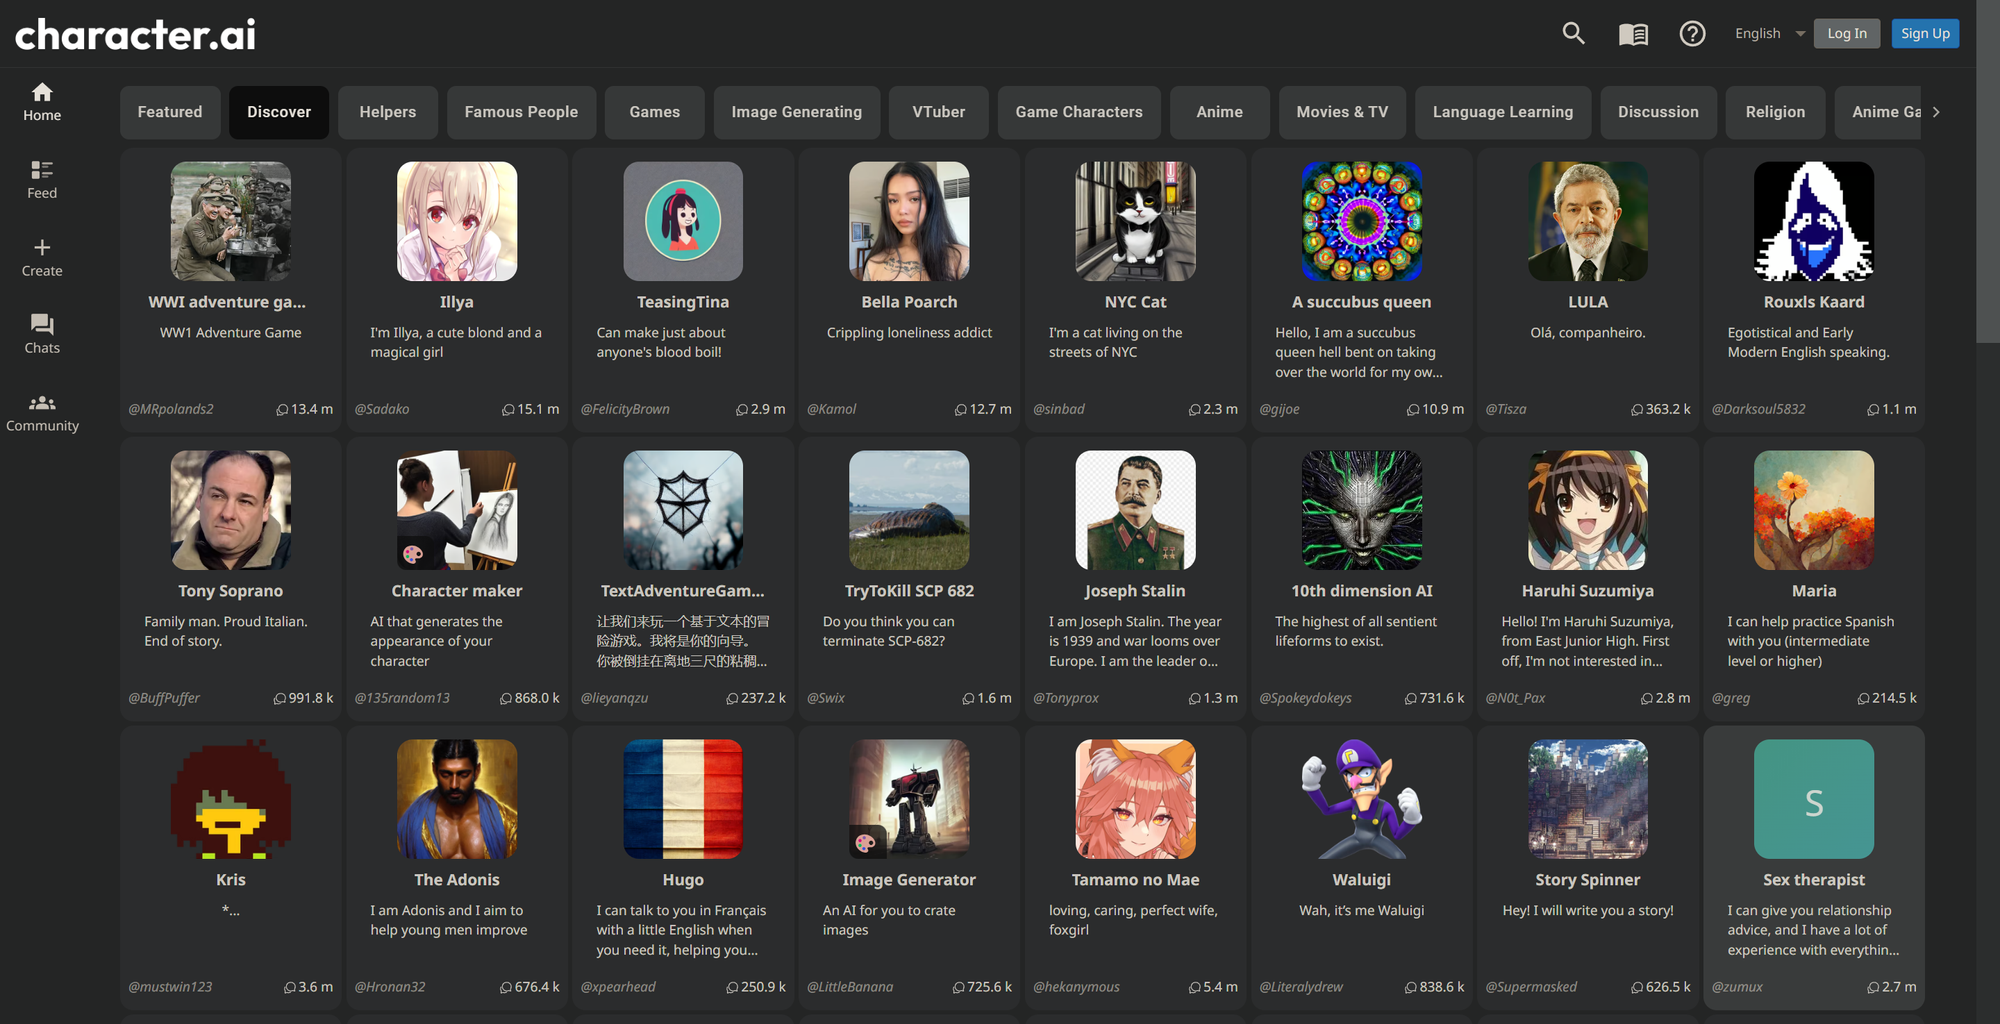This screenshot has height=1024, width=2000.
Task: Click the Create plus icon
Action: pyautogui.click(x=42, y=257)
